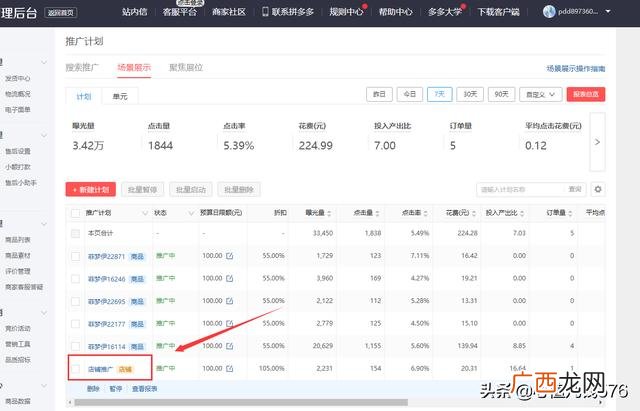Viewport: 640px width, 411px height.
Task: Click the account avatar in top bar
Action: (x=549, y=11)
